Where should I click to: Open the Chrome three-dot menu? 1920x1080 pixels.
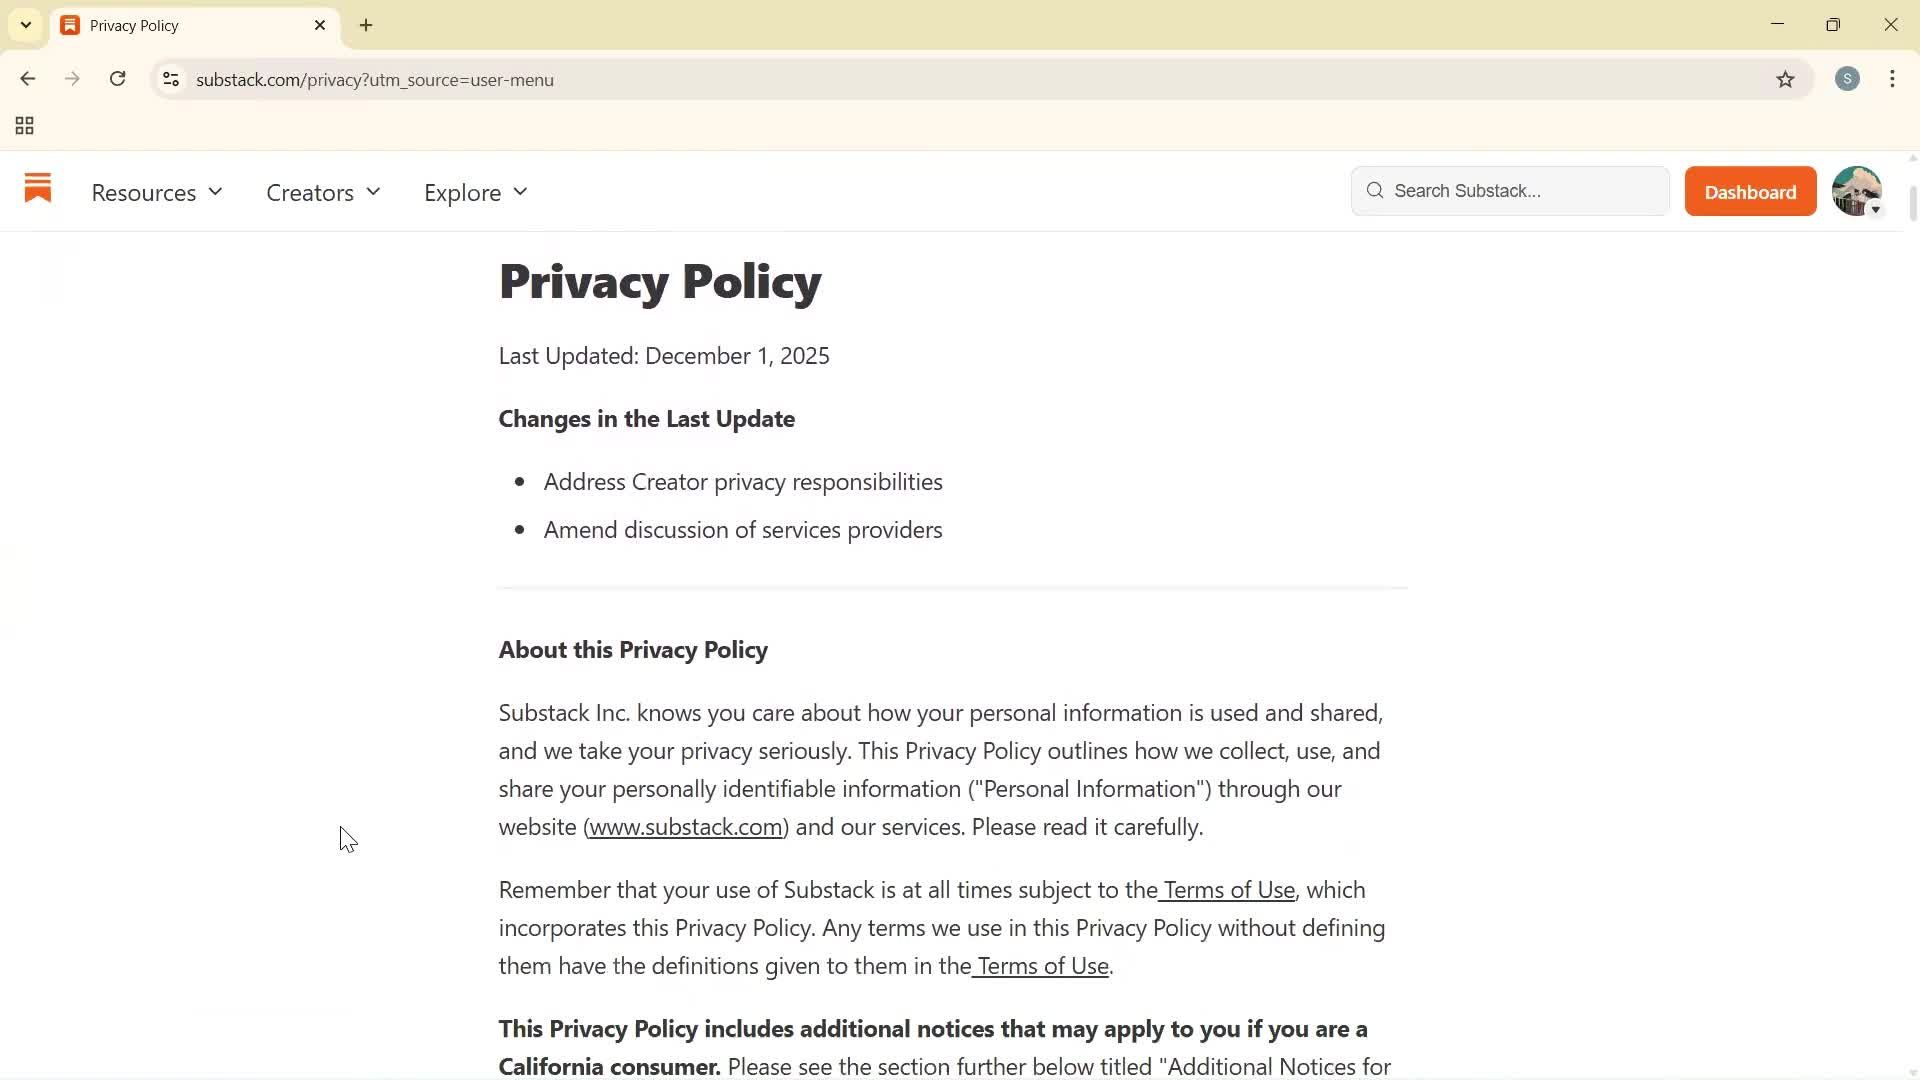[1892, 79]
